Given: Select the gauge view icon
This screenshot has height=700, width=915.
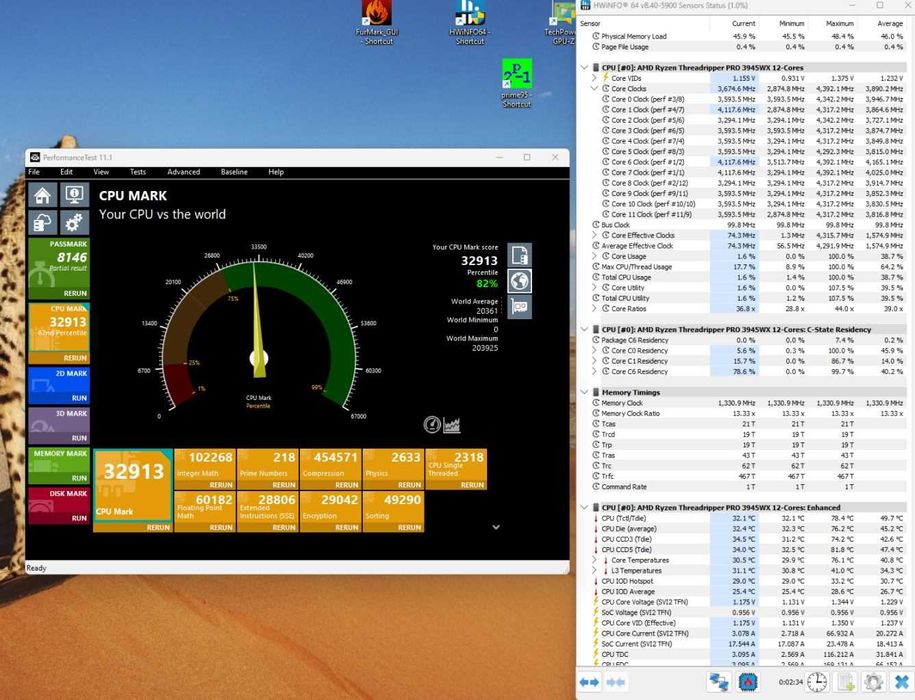Looking at the screenshot, I should pos(432,424).
